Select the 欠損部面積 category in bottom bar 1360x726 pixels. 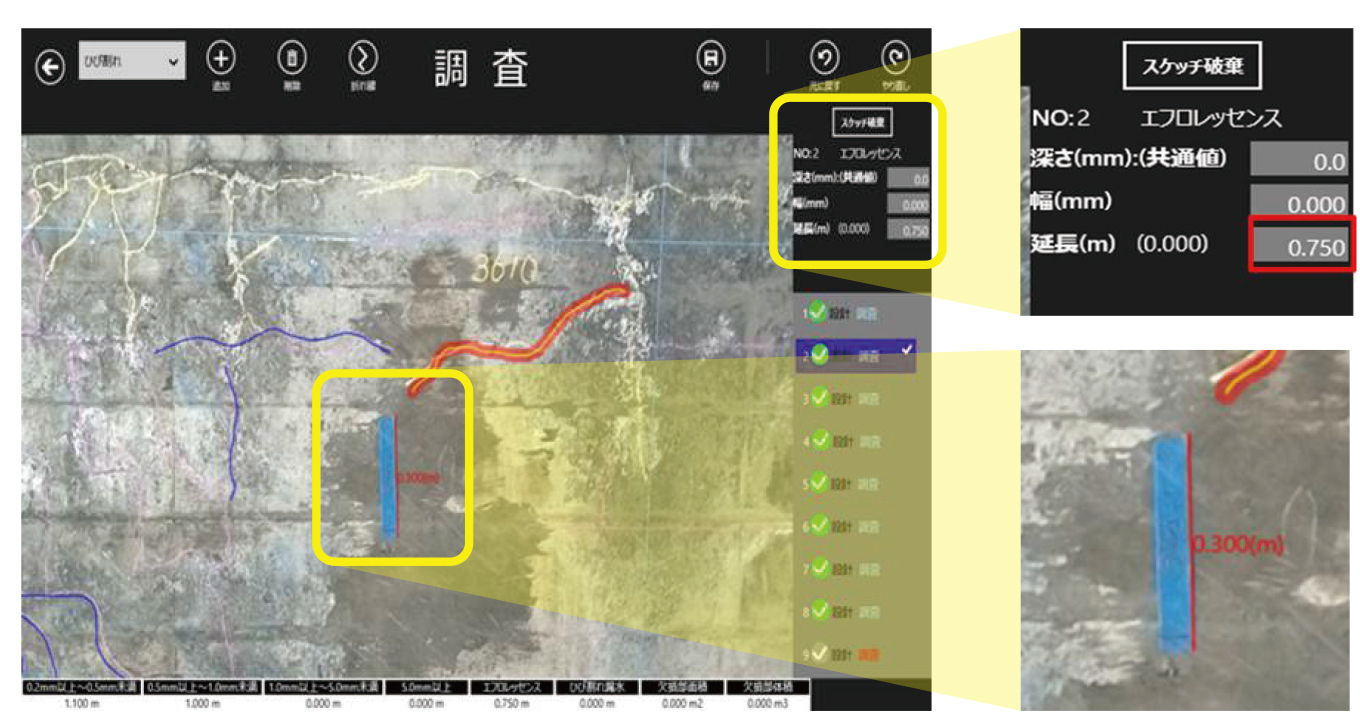tap(678, 688)
